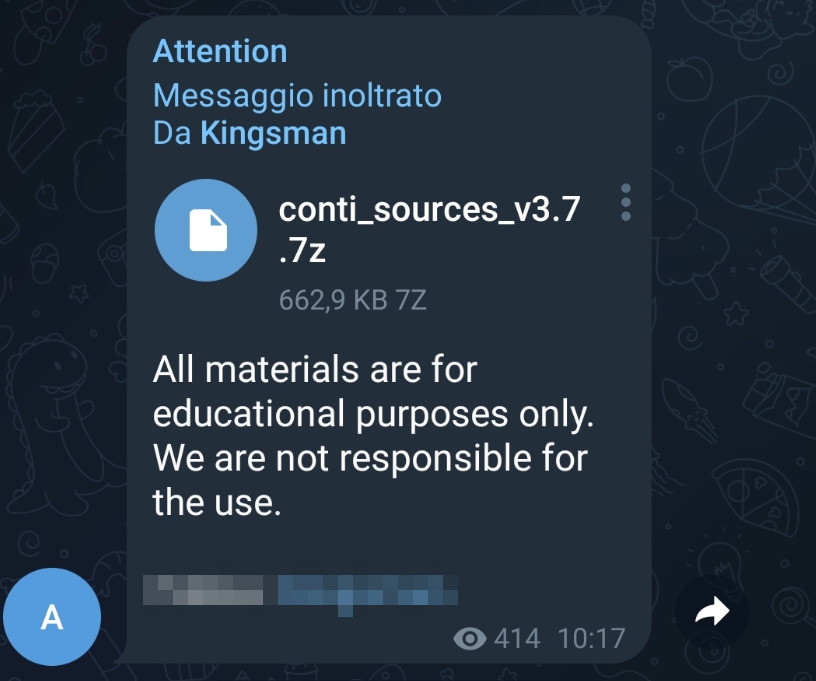
Task: Open the Kingsman forwarded source
Action: tap(274, 133)
